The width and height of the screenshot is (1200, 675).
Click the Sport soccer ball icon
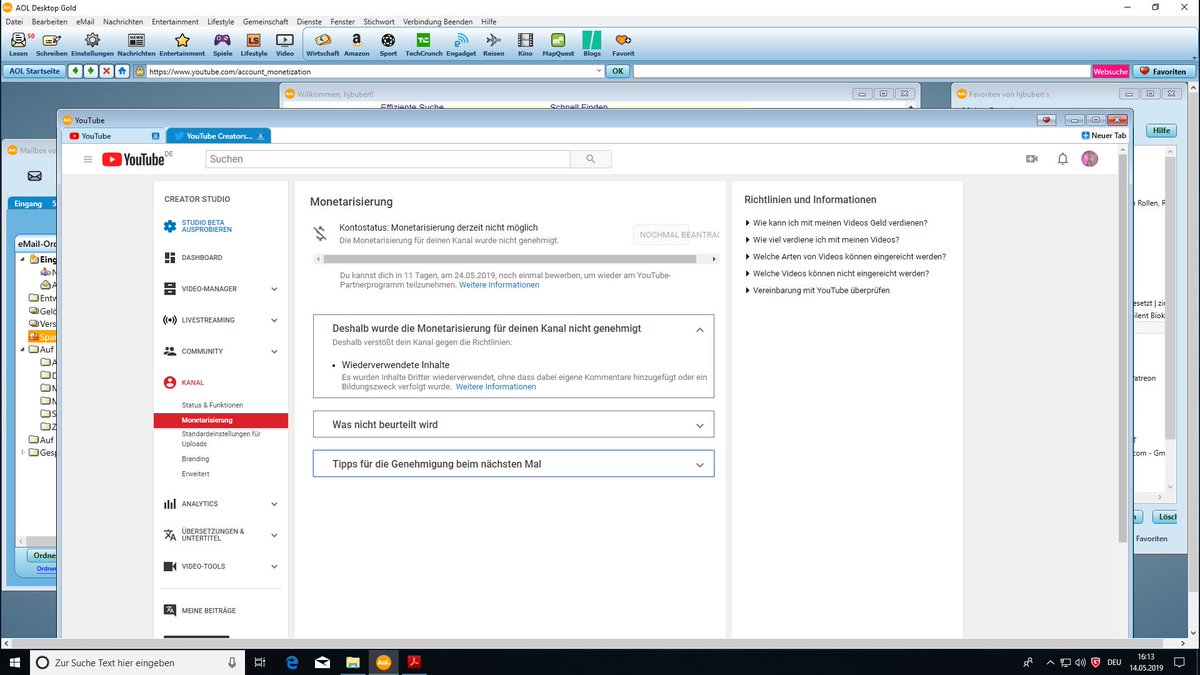(x=388, y=43)
